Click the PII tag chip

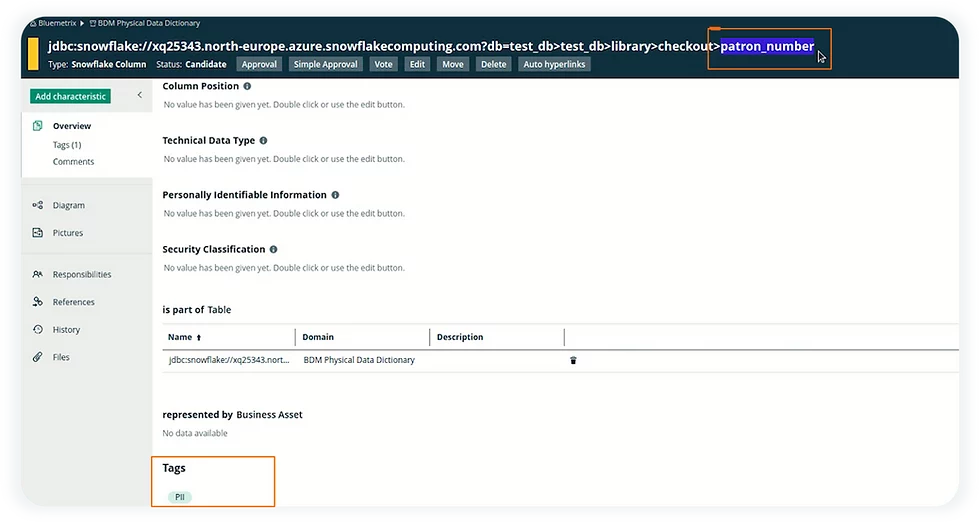pyautogui.click(x=179, y=497)
